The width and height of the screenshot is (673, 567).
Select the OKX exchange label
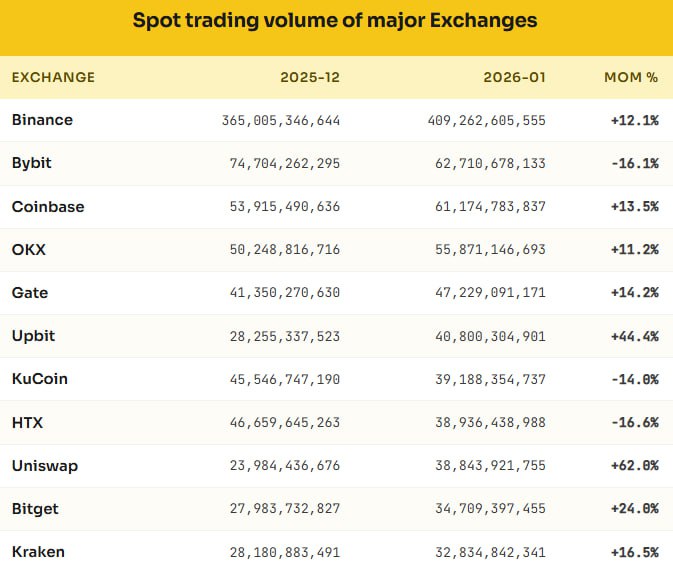(x=29, y=250)
